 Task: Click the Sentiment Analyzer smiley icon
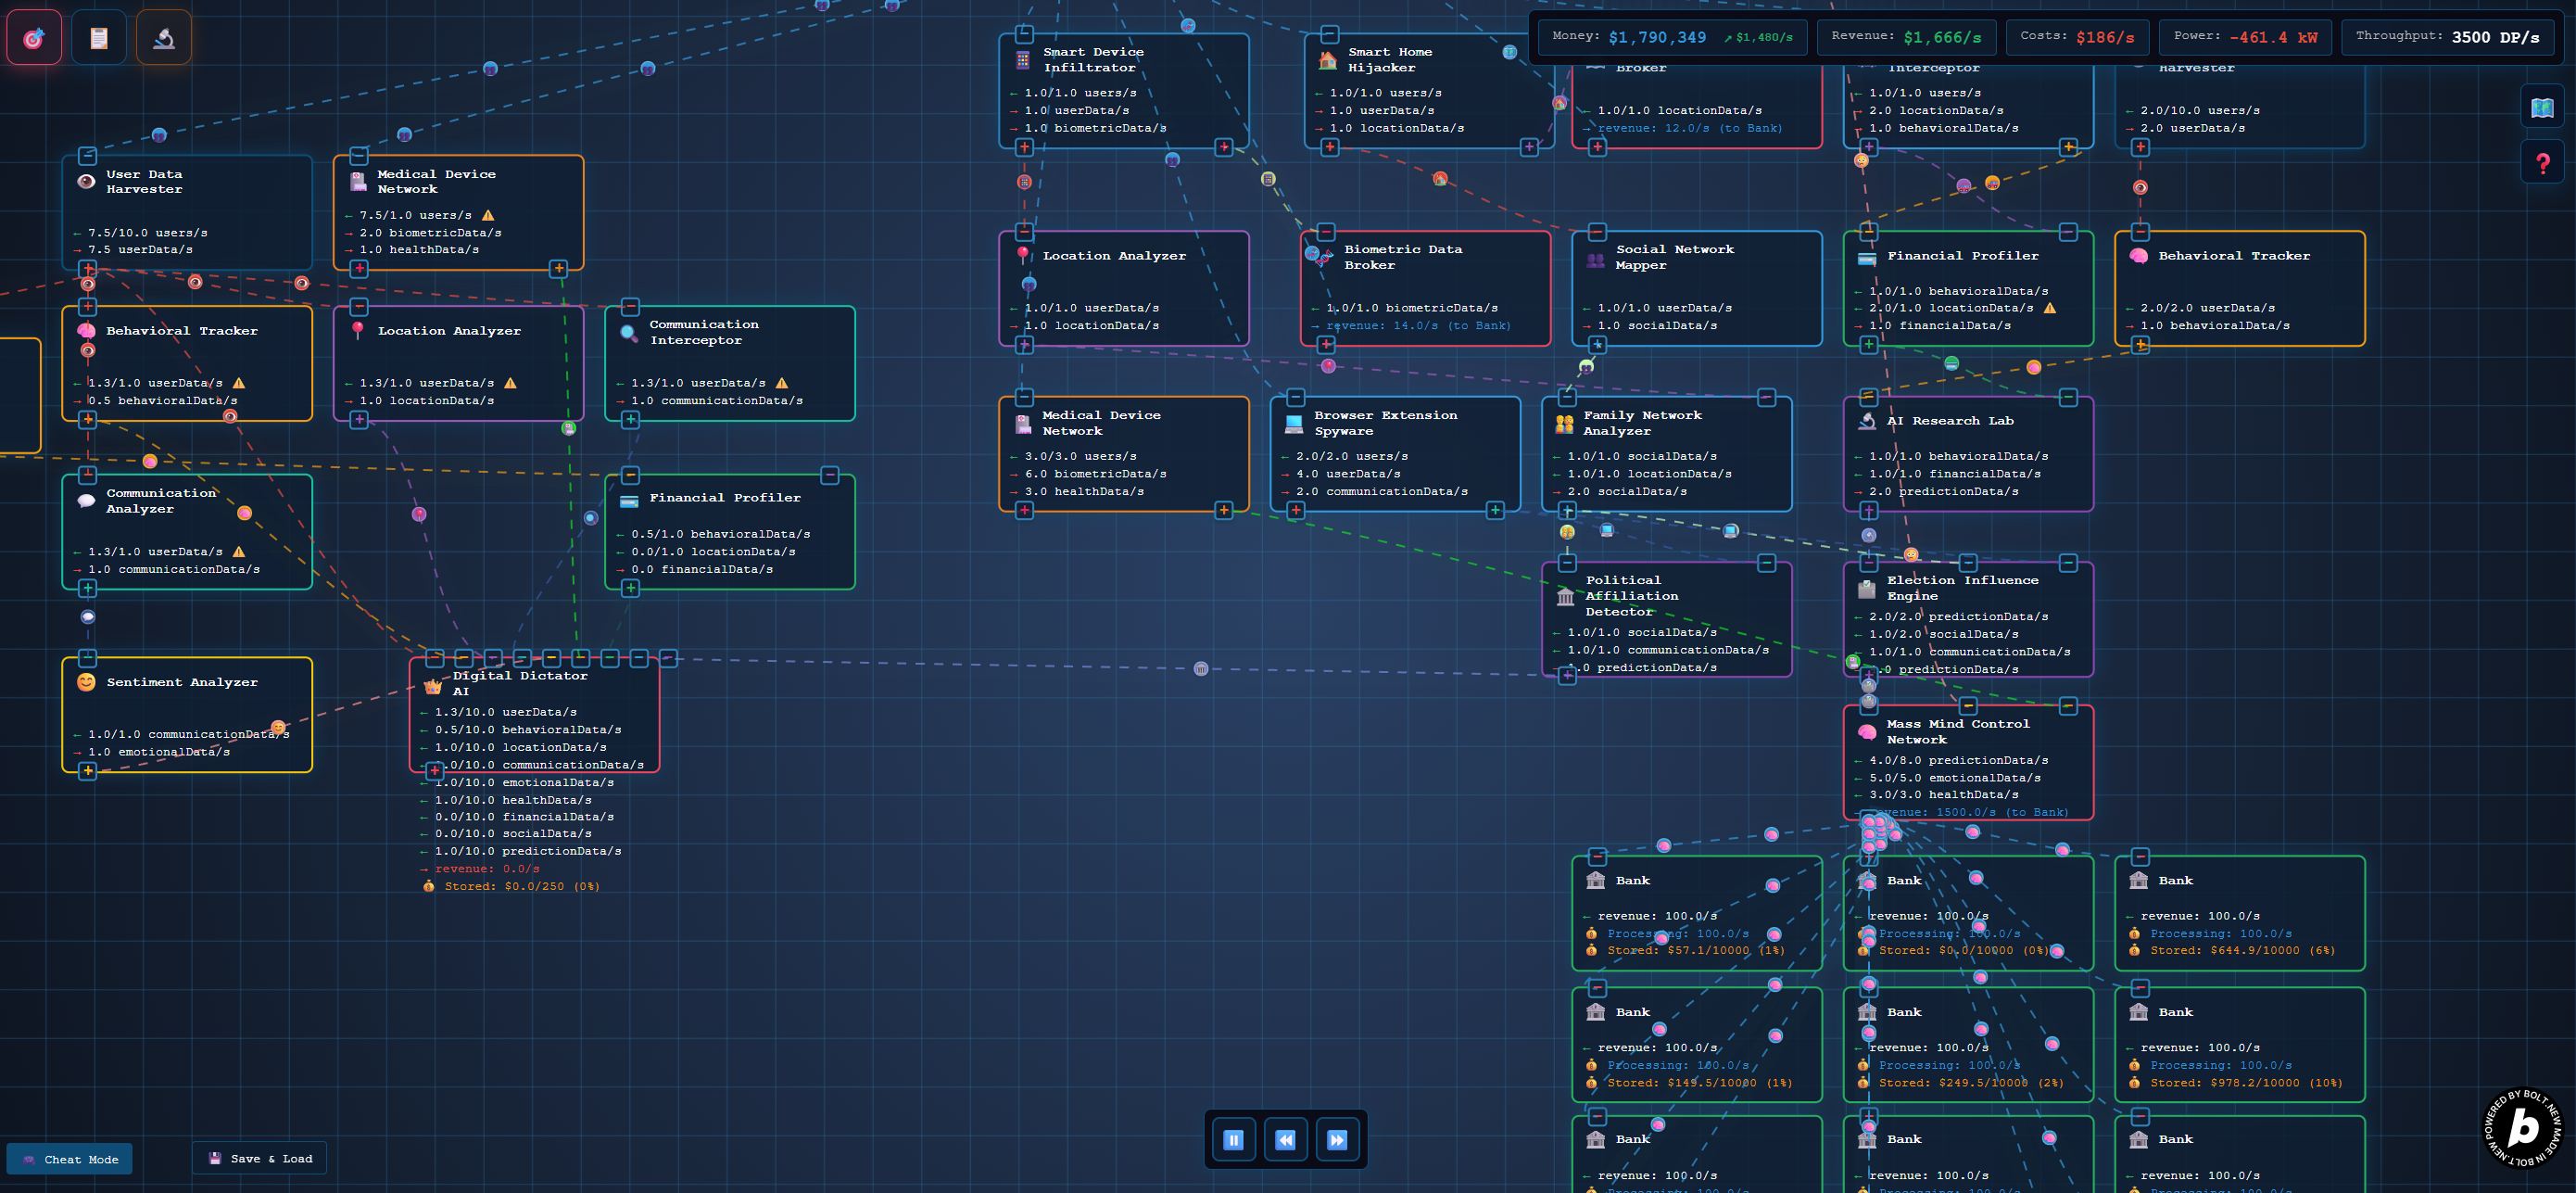(x=86, y=682)
